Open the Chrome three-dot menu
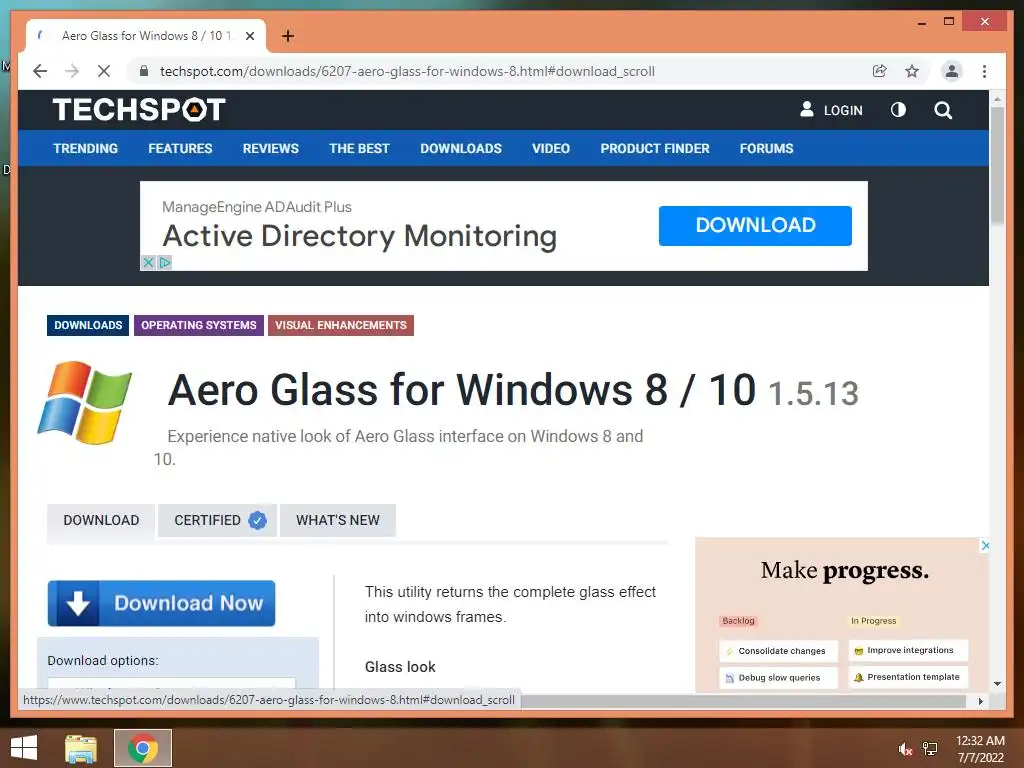The width and height of the screenshot is (1024, 768). (984, 71)
